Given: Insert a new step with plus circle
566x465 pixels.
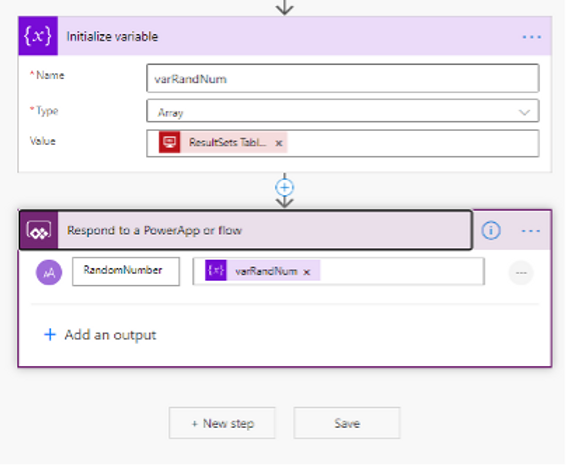Looking at the screenshot, I should point(284,187).
